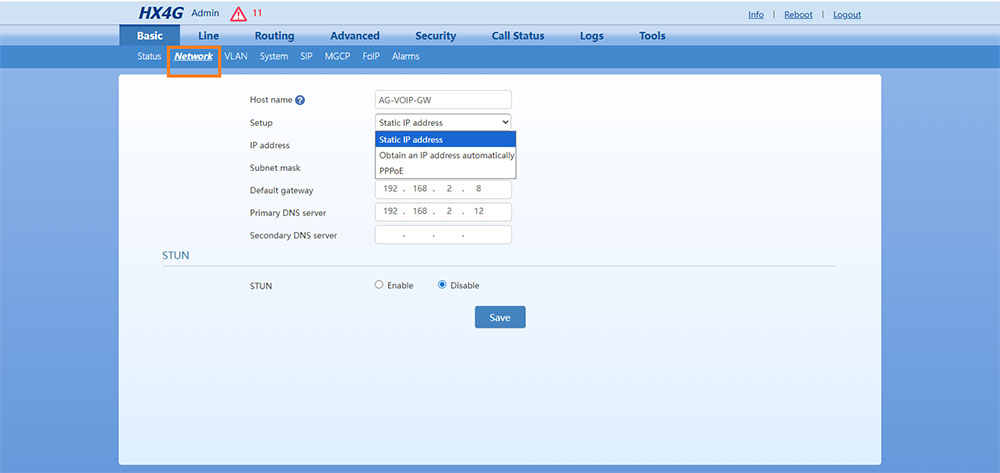The width and height of the screenshot is (1000, 473).
Task: Click the Host name help question icon
Action: 300,100
